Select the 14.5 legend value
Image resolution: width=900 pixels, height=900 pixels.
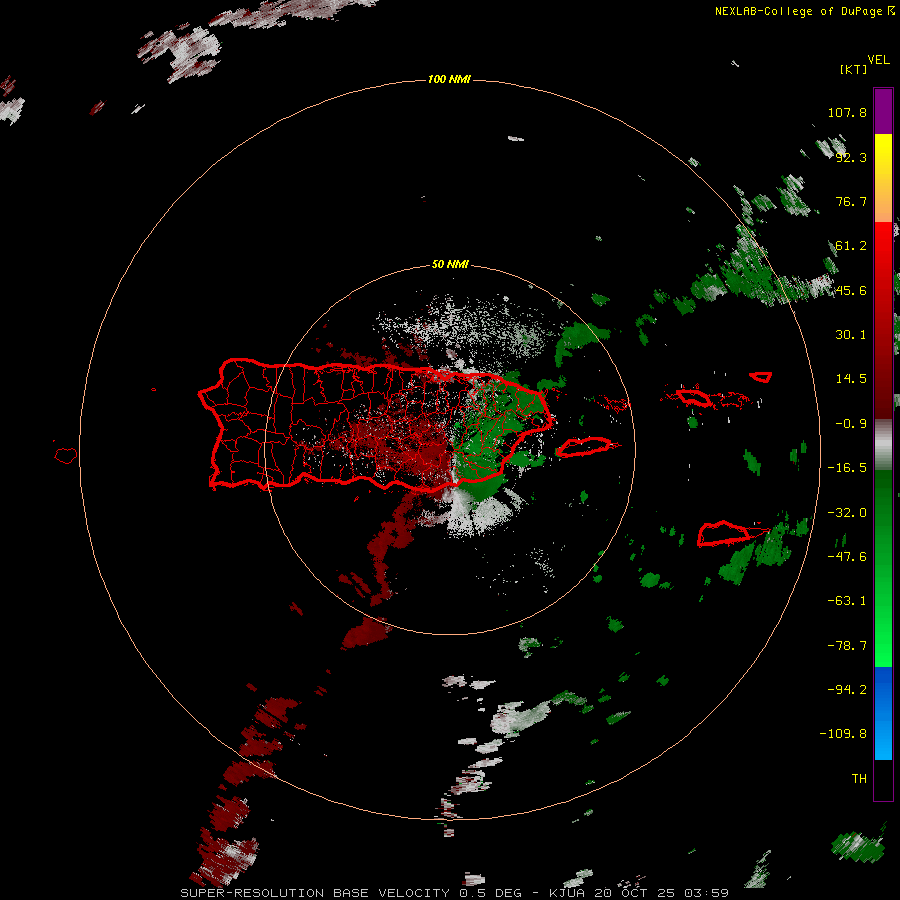[851, 379]
